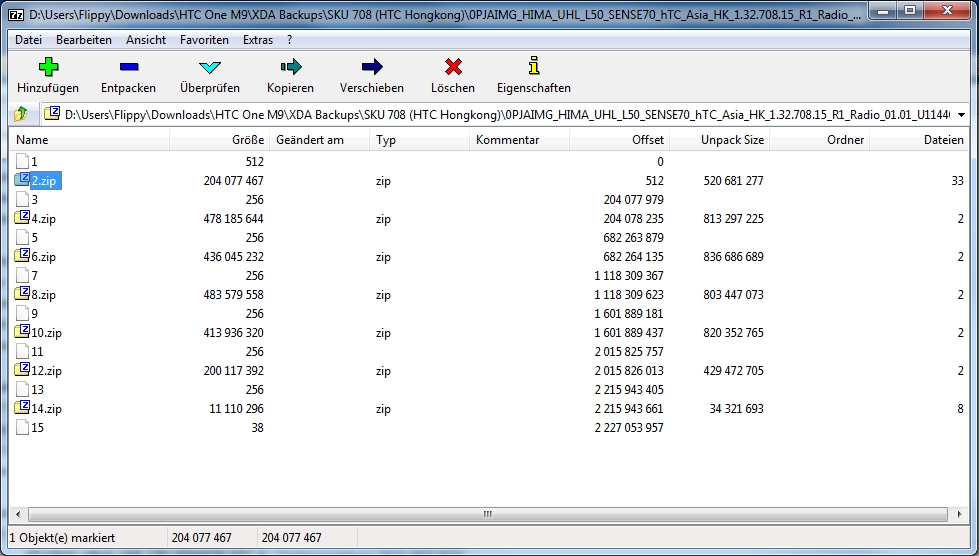Sort by Unpack Size column header

click(x=718, y=140)
